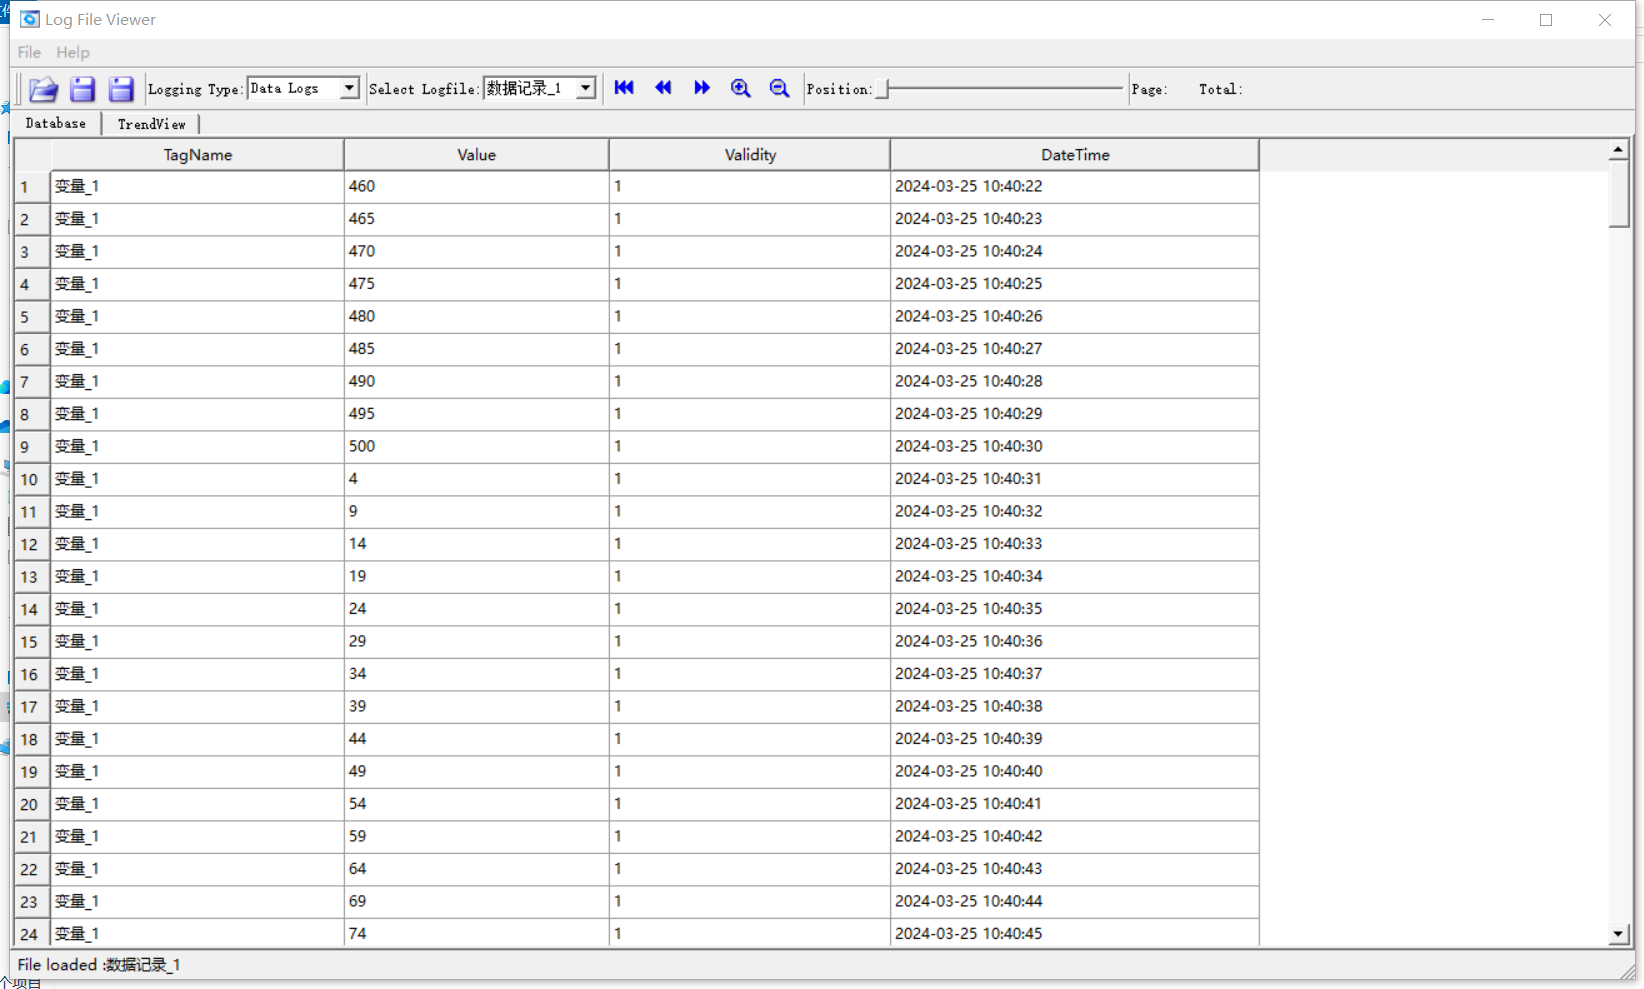Viewport: 1644px width, 989px height.
Task: Click the vertical scrollbar down arrow
Action: pyautogui.click(x=1619, y=934)
